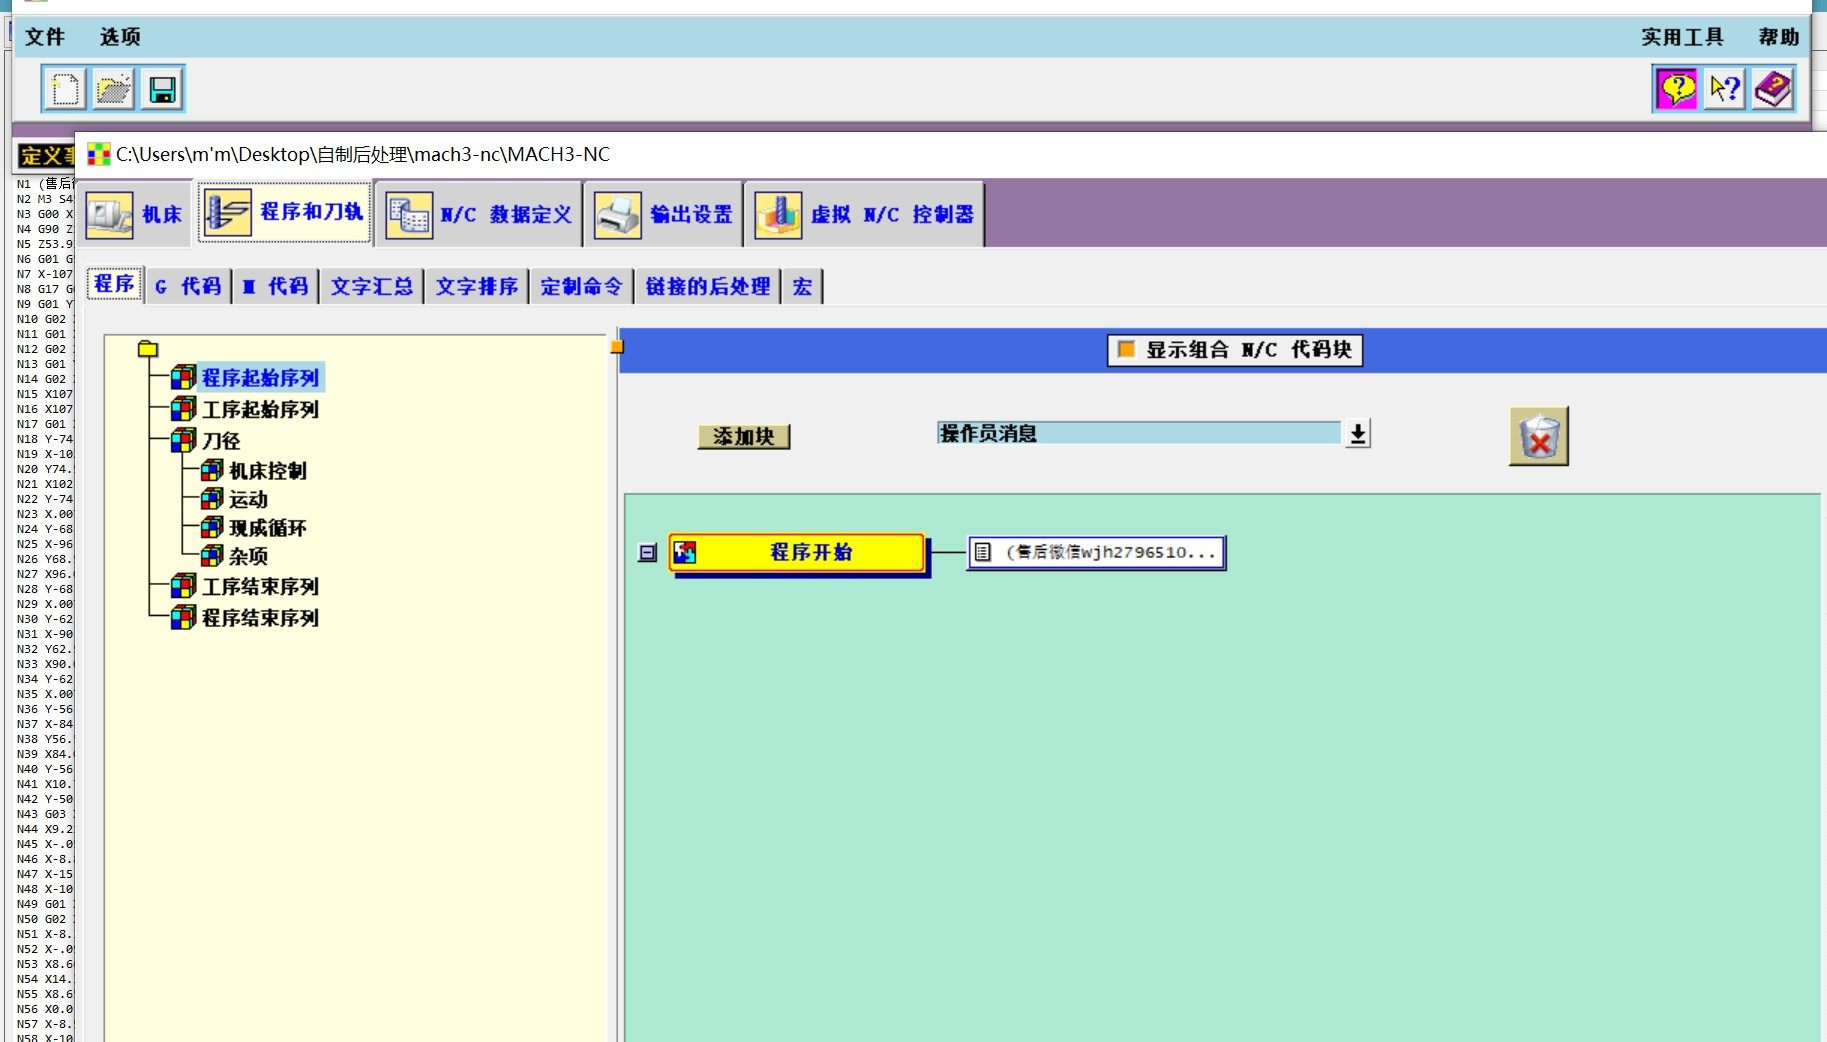Collapse the 程序开始 marker node

(x=648, y=552)
